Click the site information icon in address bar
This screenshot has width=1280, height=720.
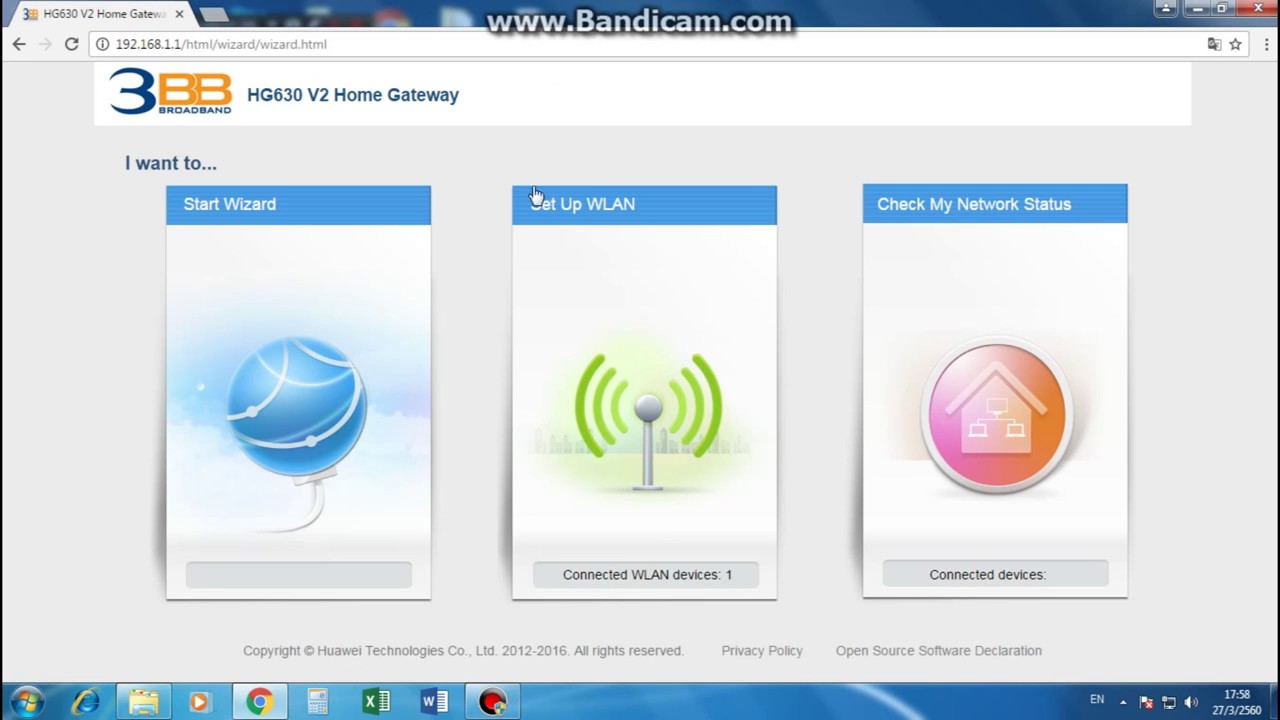point(102,44)
